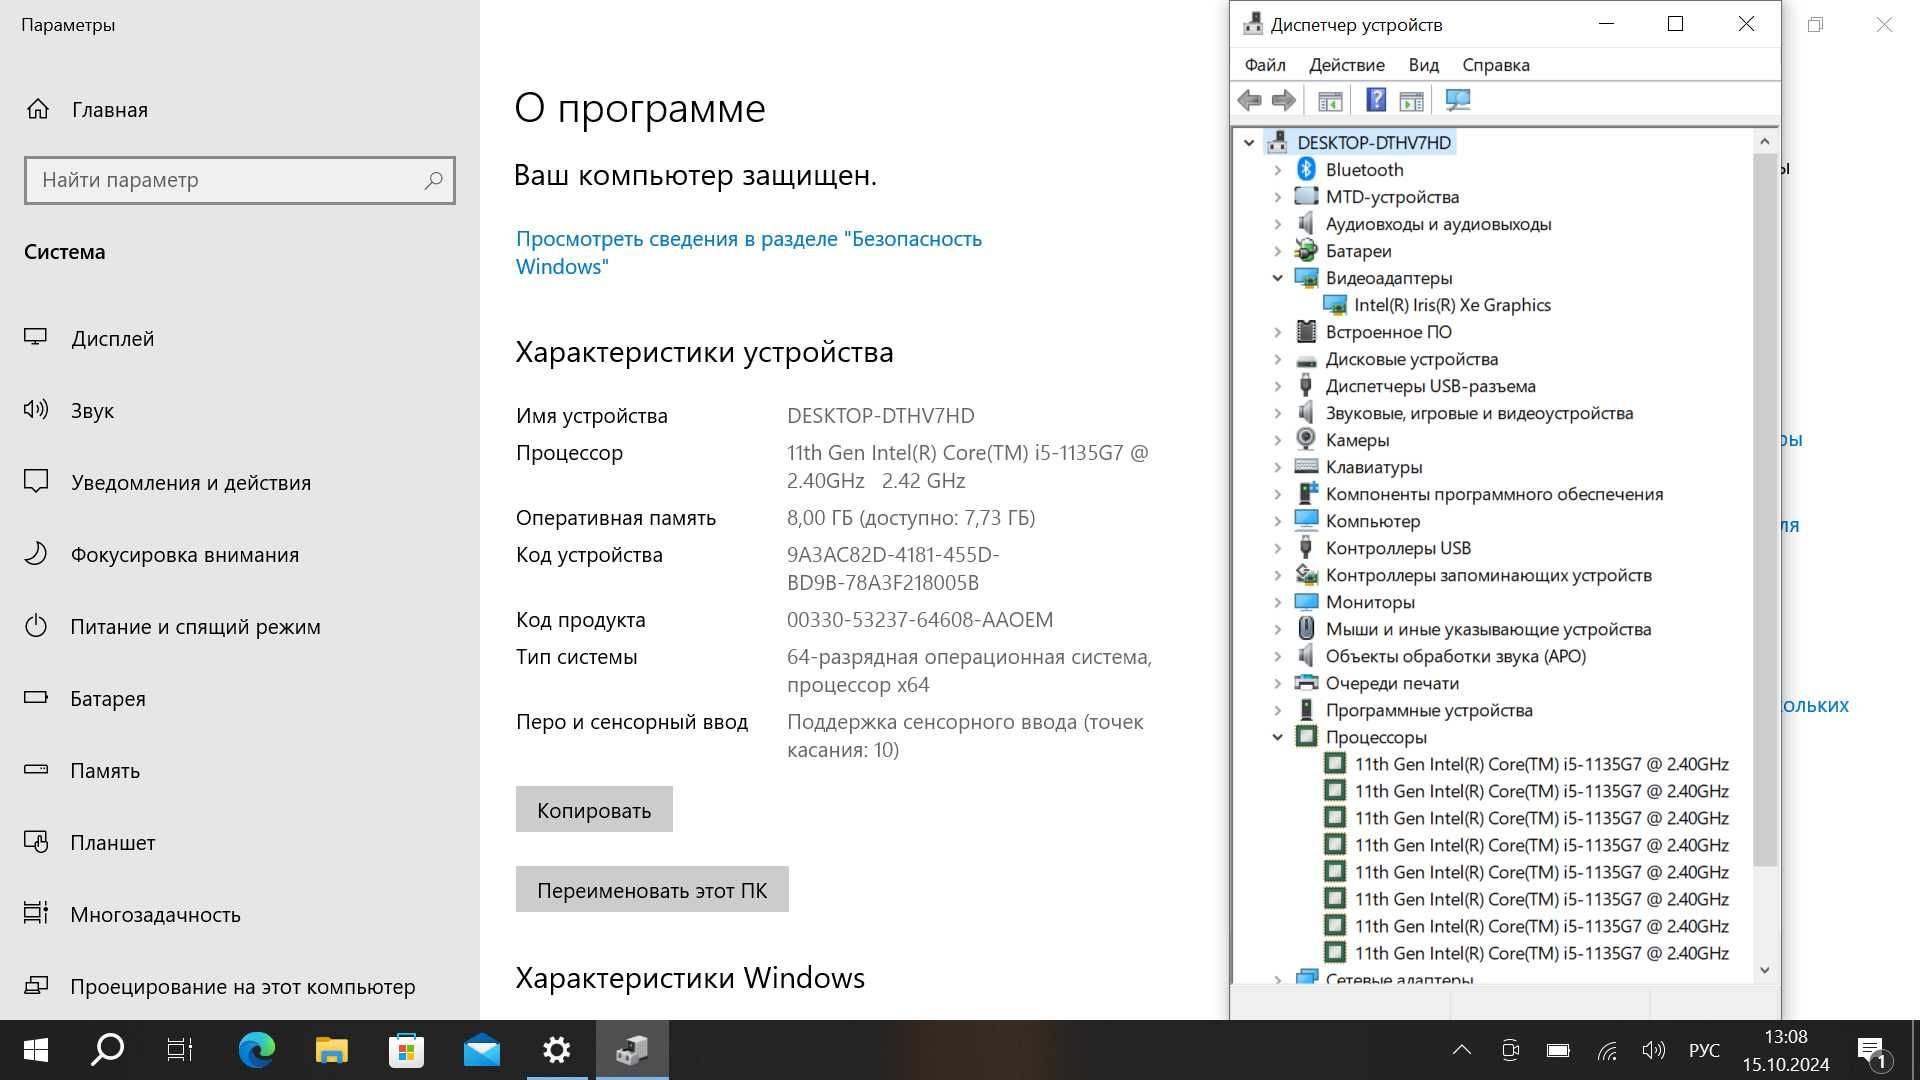1920x1080 pixels.
Task: Expand Контроллеры USB node
Action: [x=1277, y=548]
